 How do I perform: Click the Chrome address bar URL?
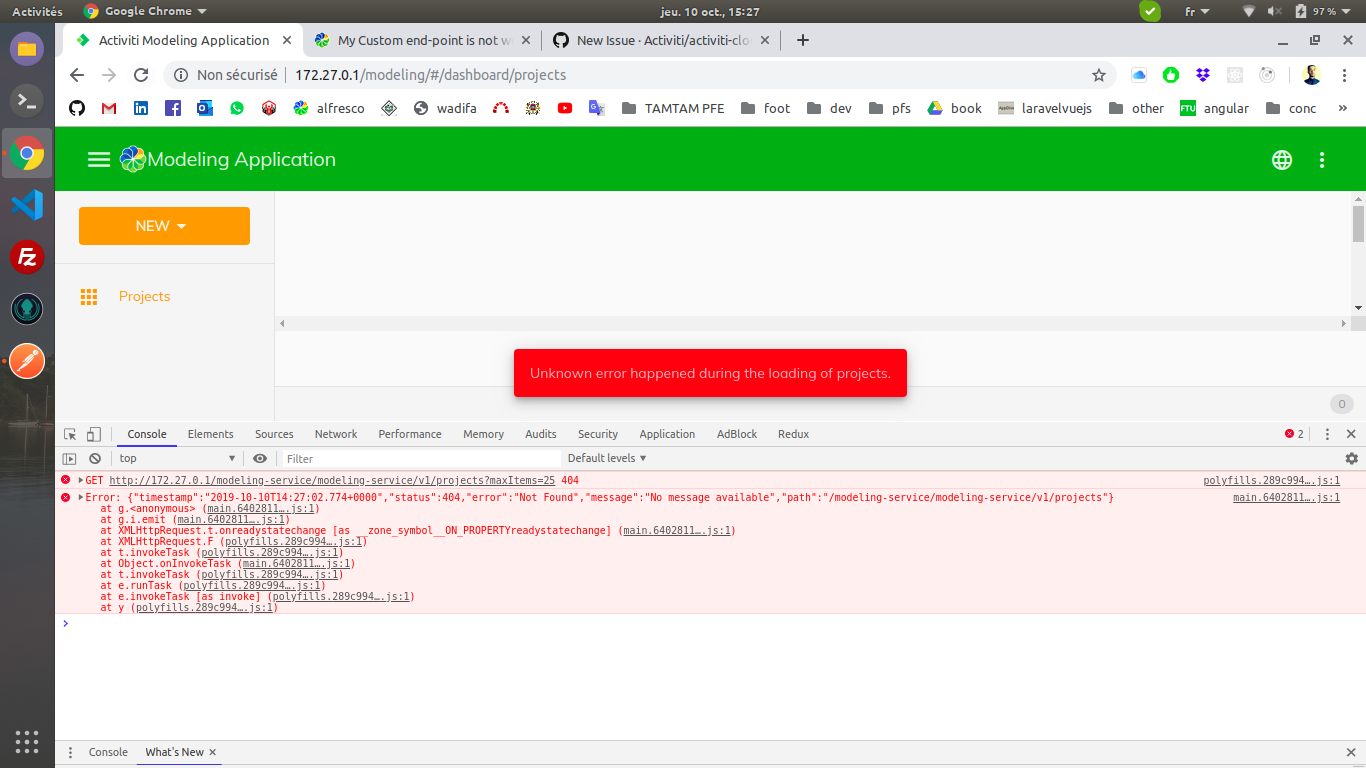pos(430,75)
